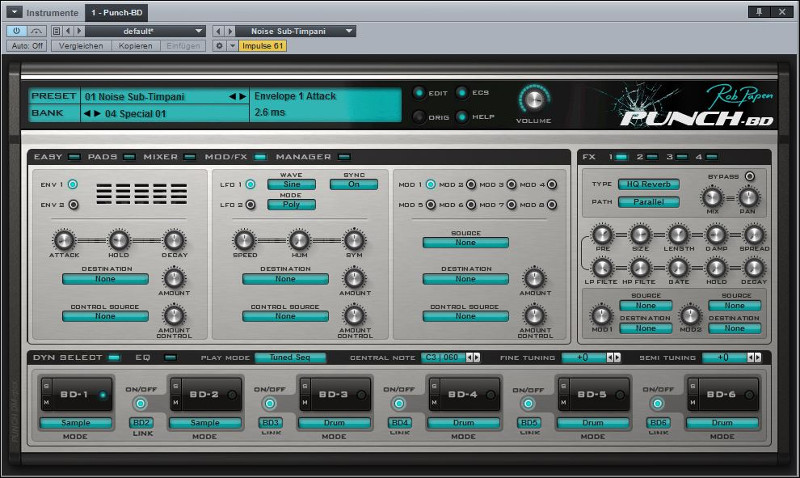Open the envelope DESTINATION dropdown
The image size is (800, 478).
(x=105, y=279)
